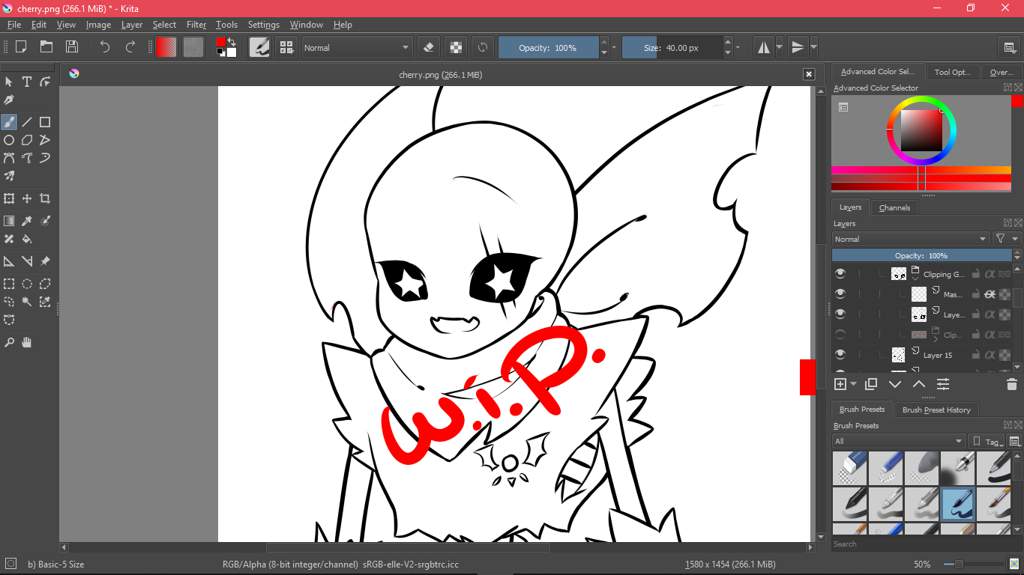Select the Text tool
Screen dimensions: 1024x575
click(27, 82)
